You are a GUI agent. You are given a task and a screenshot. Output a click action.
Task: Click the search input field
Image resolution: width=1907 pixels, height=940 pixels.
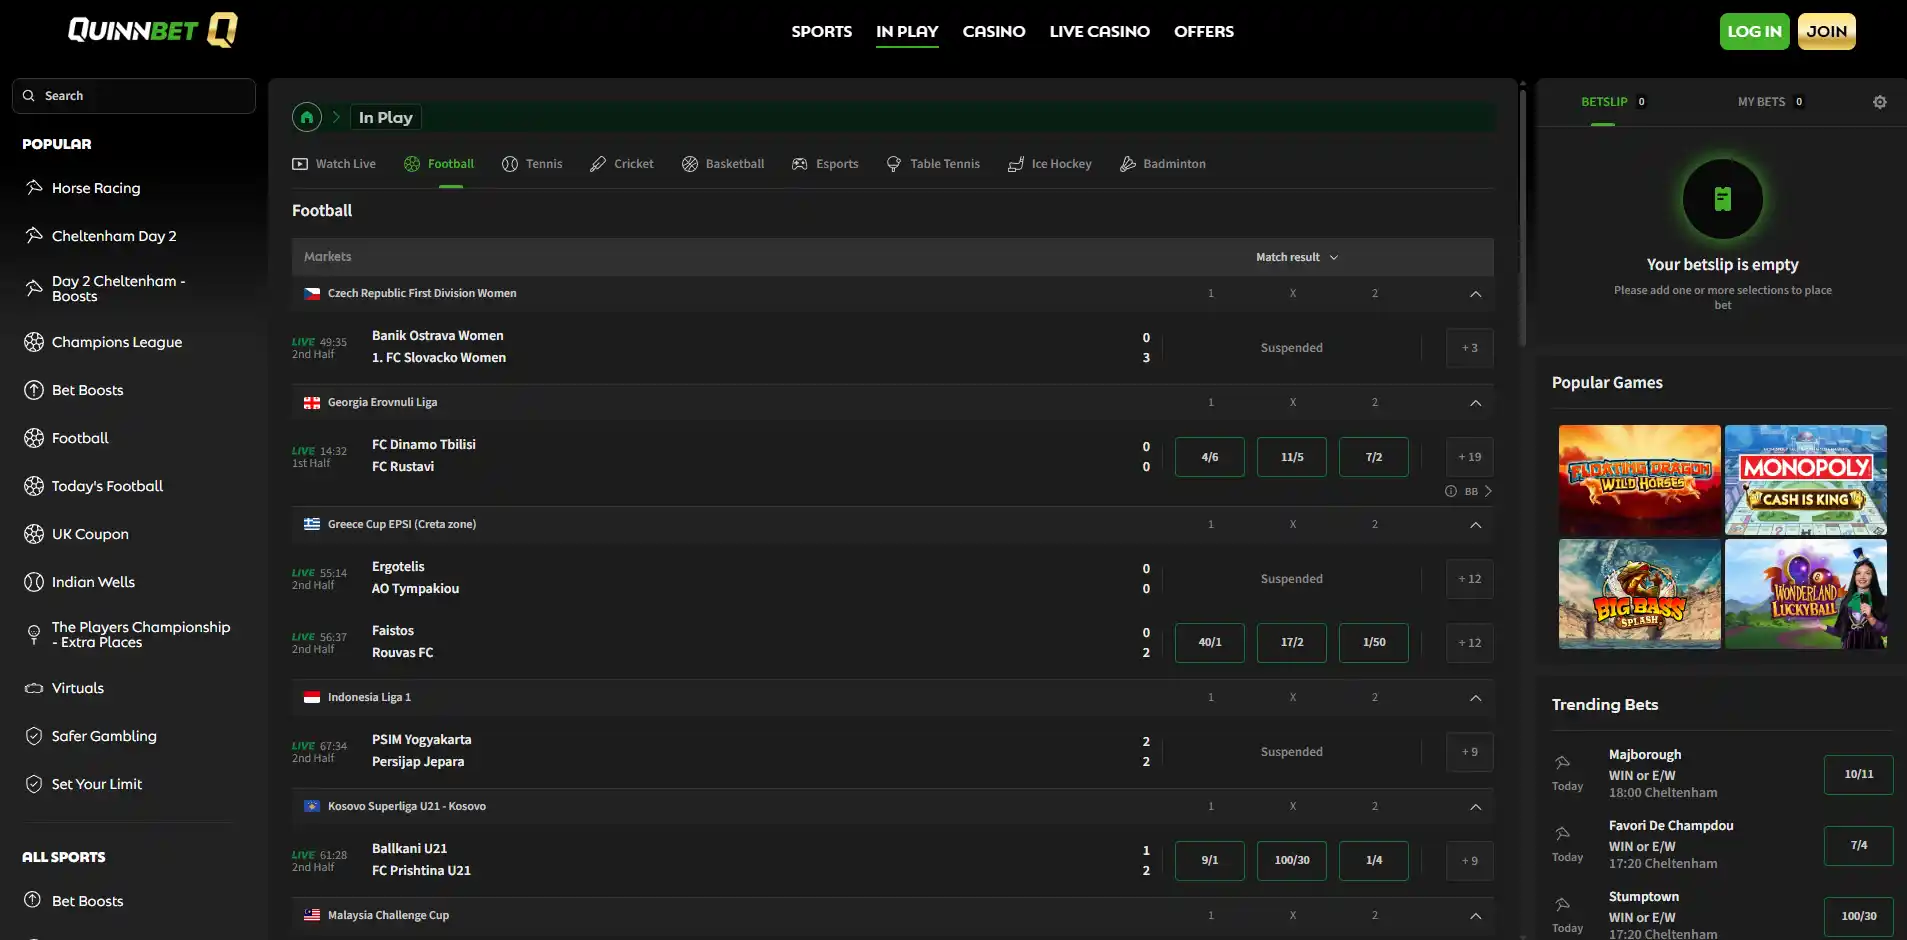(x=134, y=96)
